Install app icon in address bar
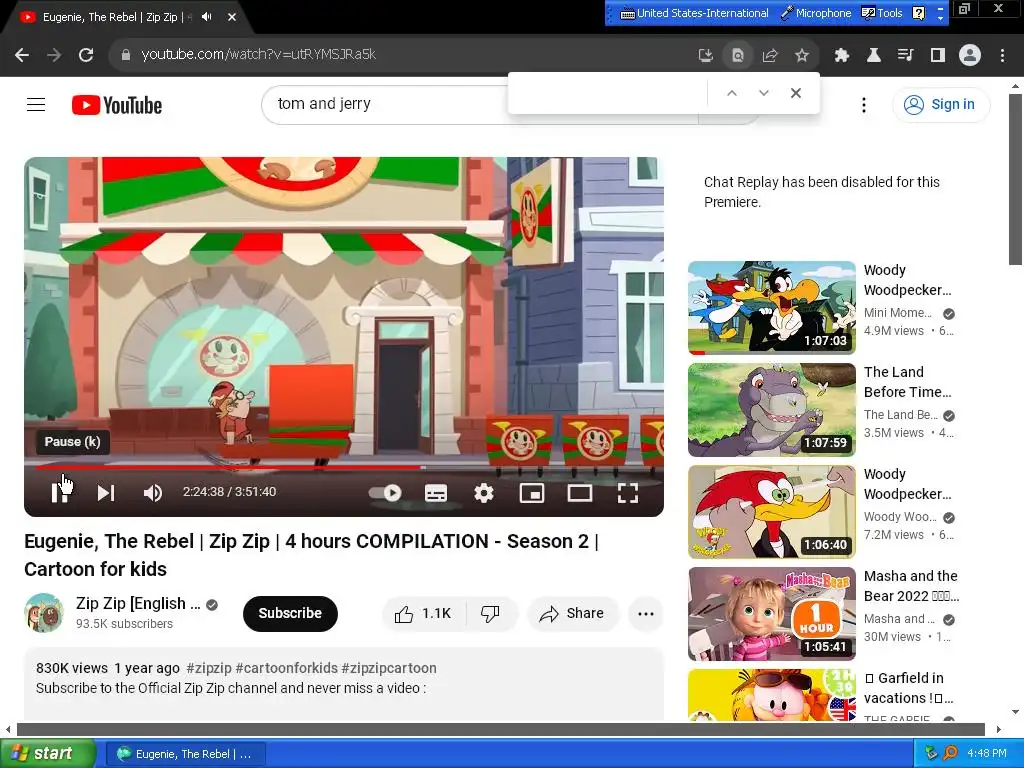Screen dimensions: 1024x768 pos(705,56)
